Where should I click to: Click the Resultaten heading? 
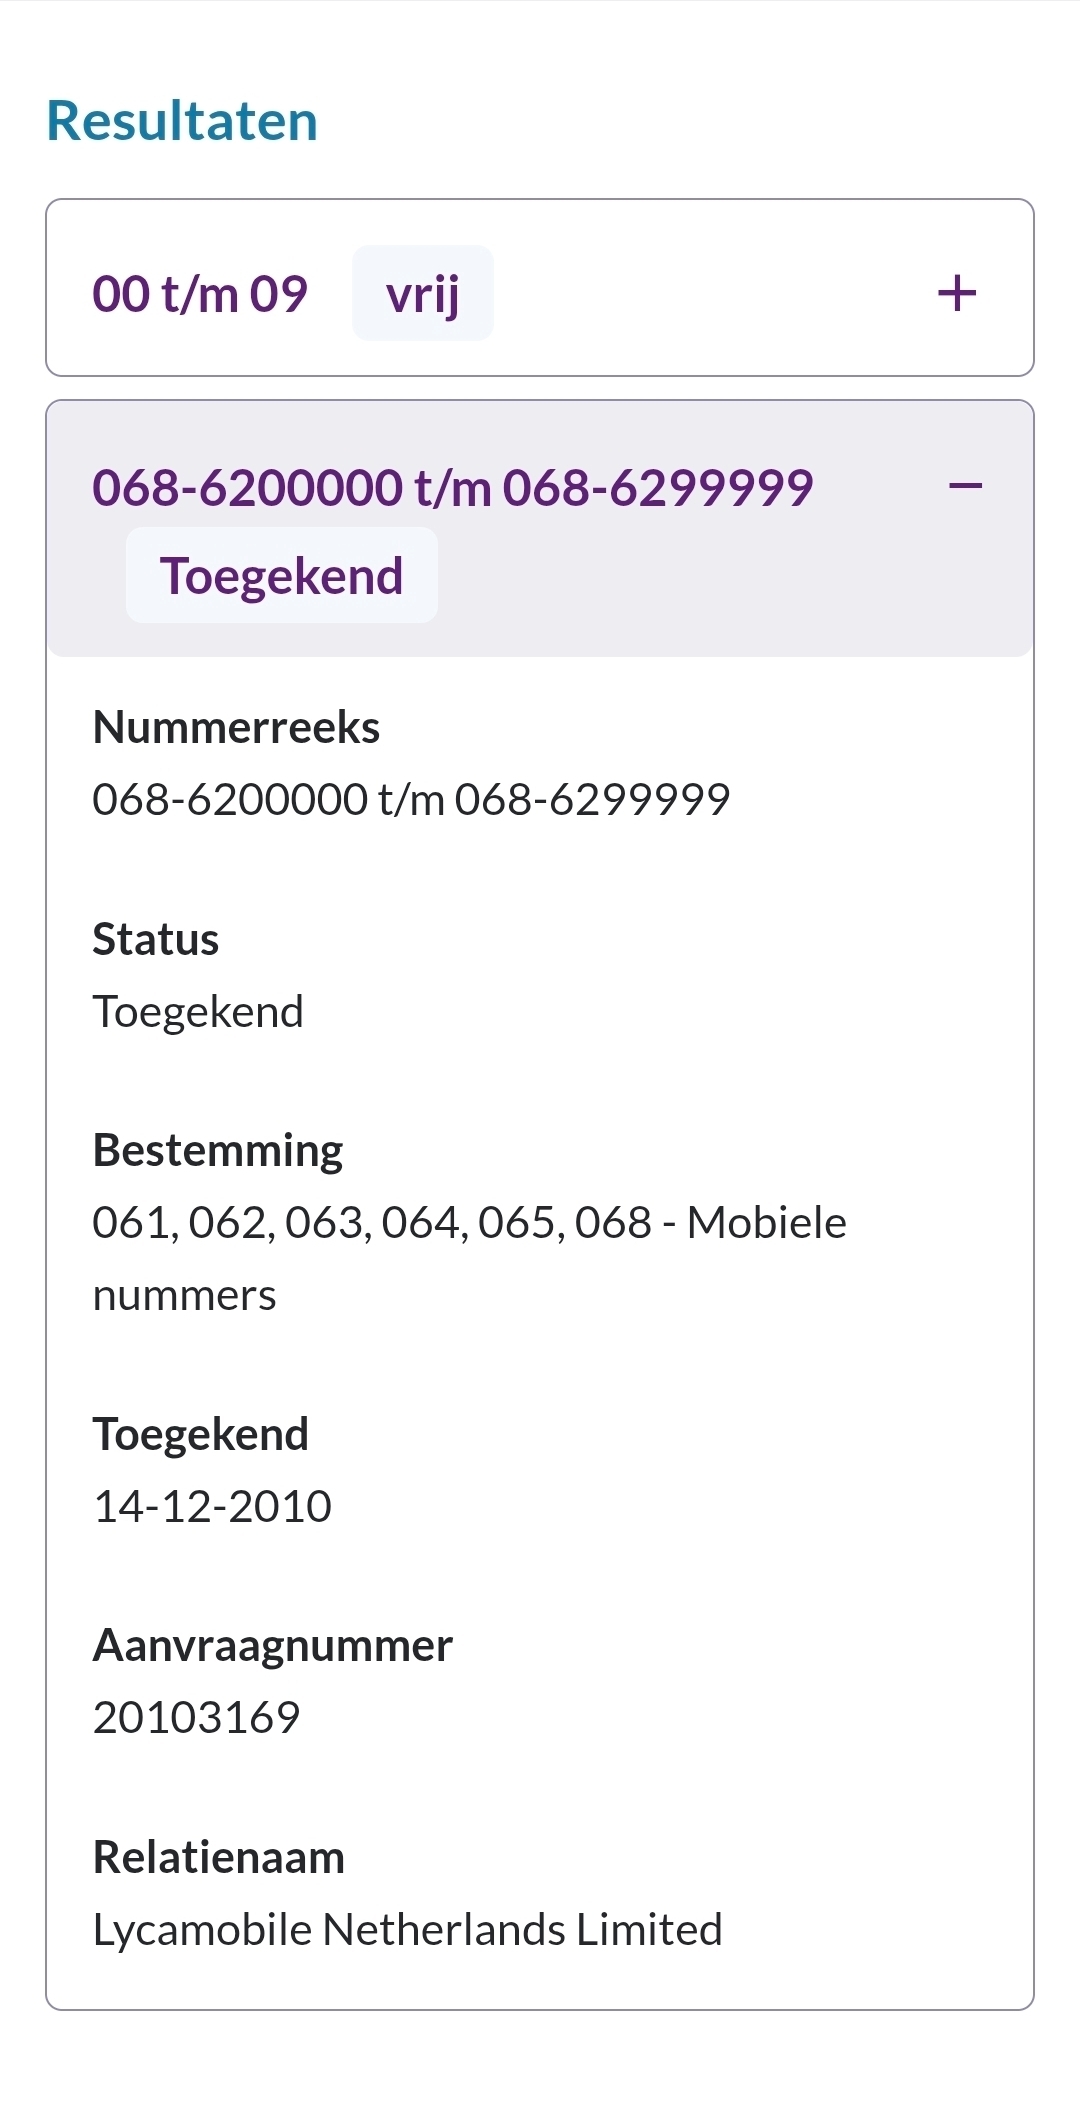pos(182,121)
